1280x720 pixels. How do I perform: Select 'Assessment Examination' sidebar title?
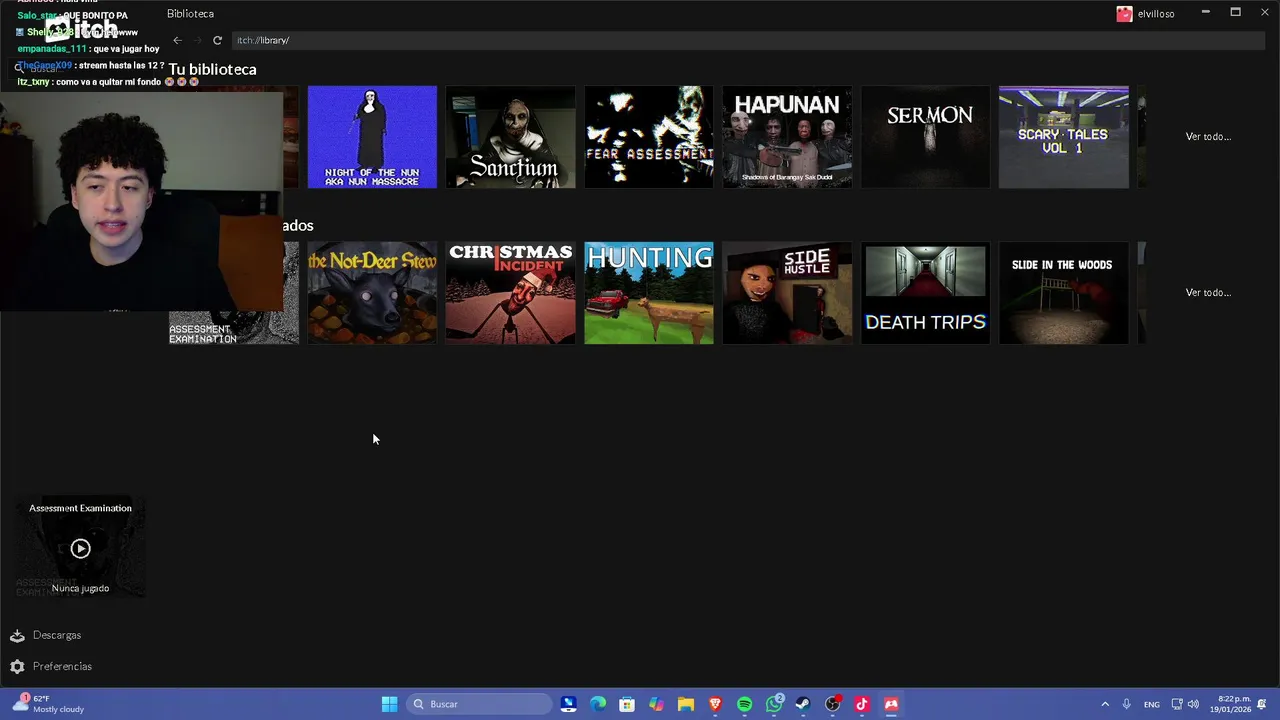pyautogui.click(x=80, y=508)
